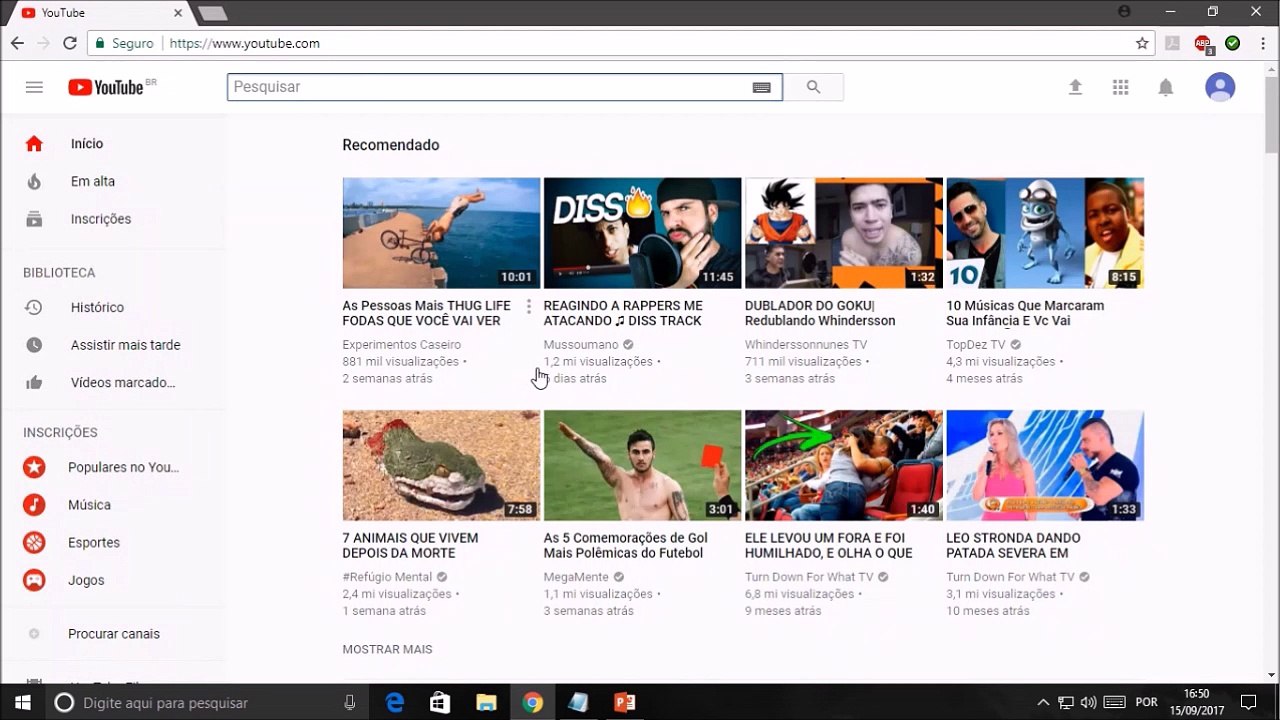Open the notifications bell
1280x720 pixels.
(x=1165, y=87)
